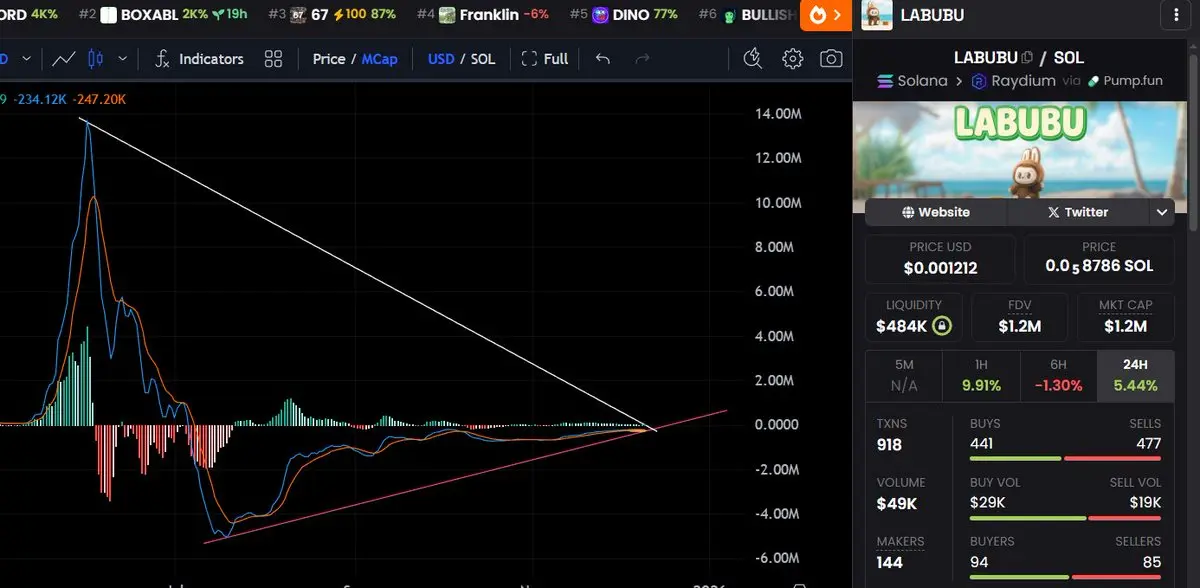Open trending token #5 DINO
This screenshot has height=588, width=1200.
[x=623, y=15]
